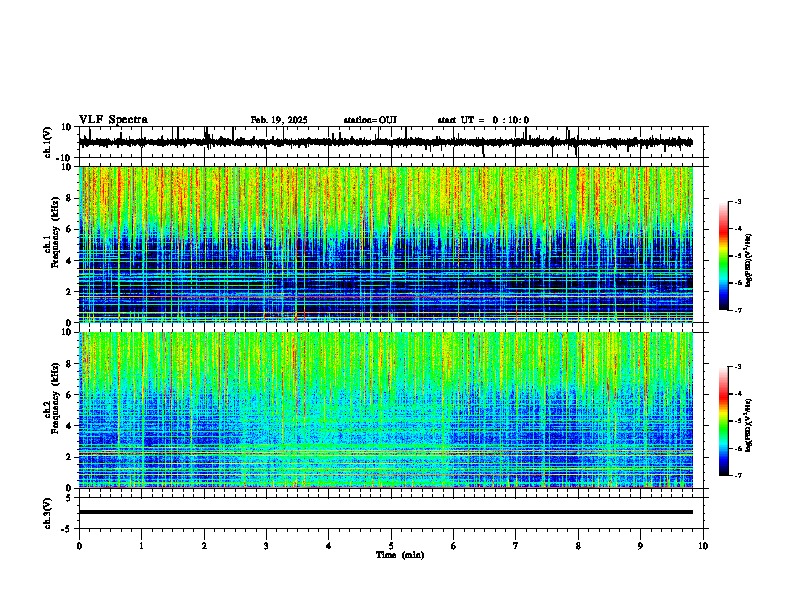Select the date text "Feb. 19, 2025"
Screen dimensions: 792x612
click(279, 120)
